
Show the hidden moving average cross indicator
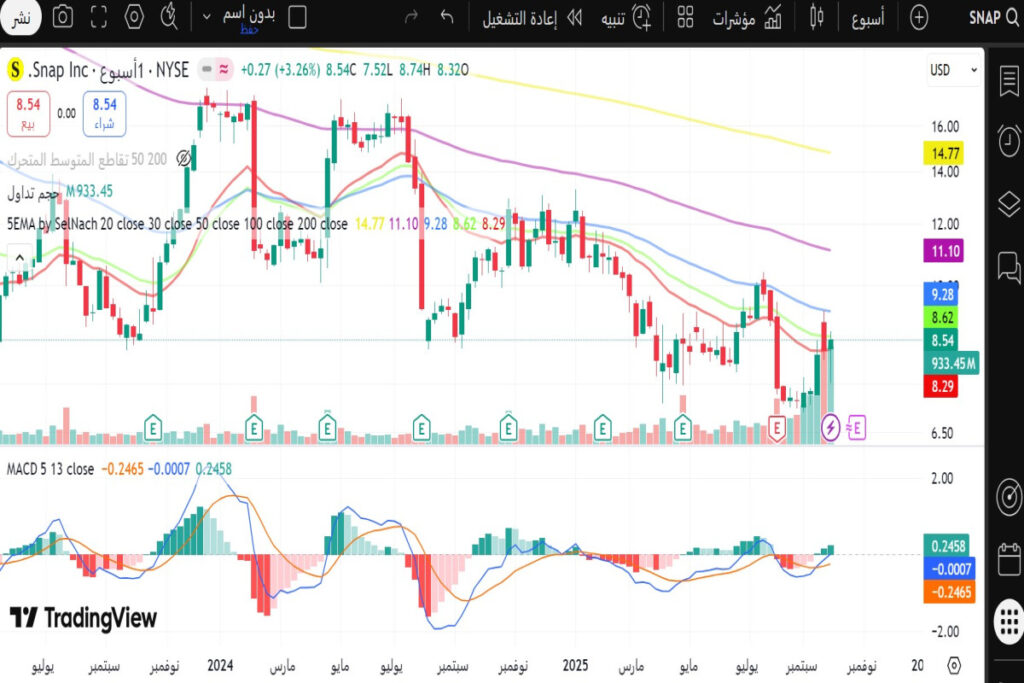(184, 158)
